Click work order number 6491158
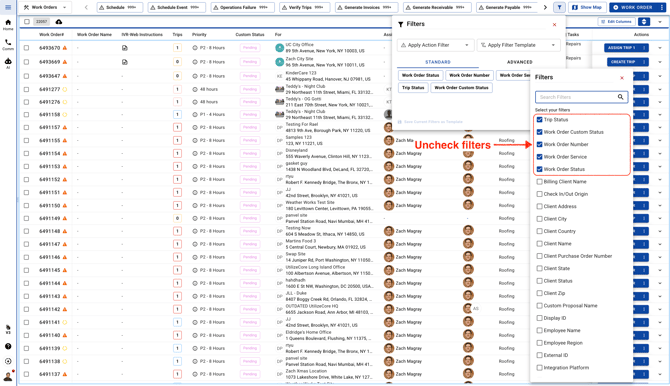Viewport: 670px width, 386px height. pyautogui.click(x=50, y=115)
